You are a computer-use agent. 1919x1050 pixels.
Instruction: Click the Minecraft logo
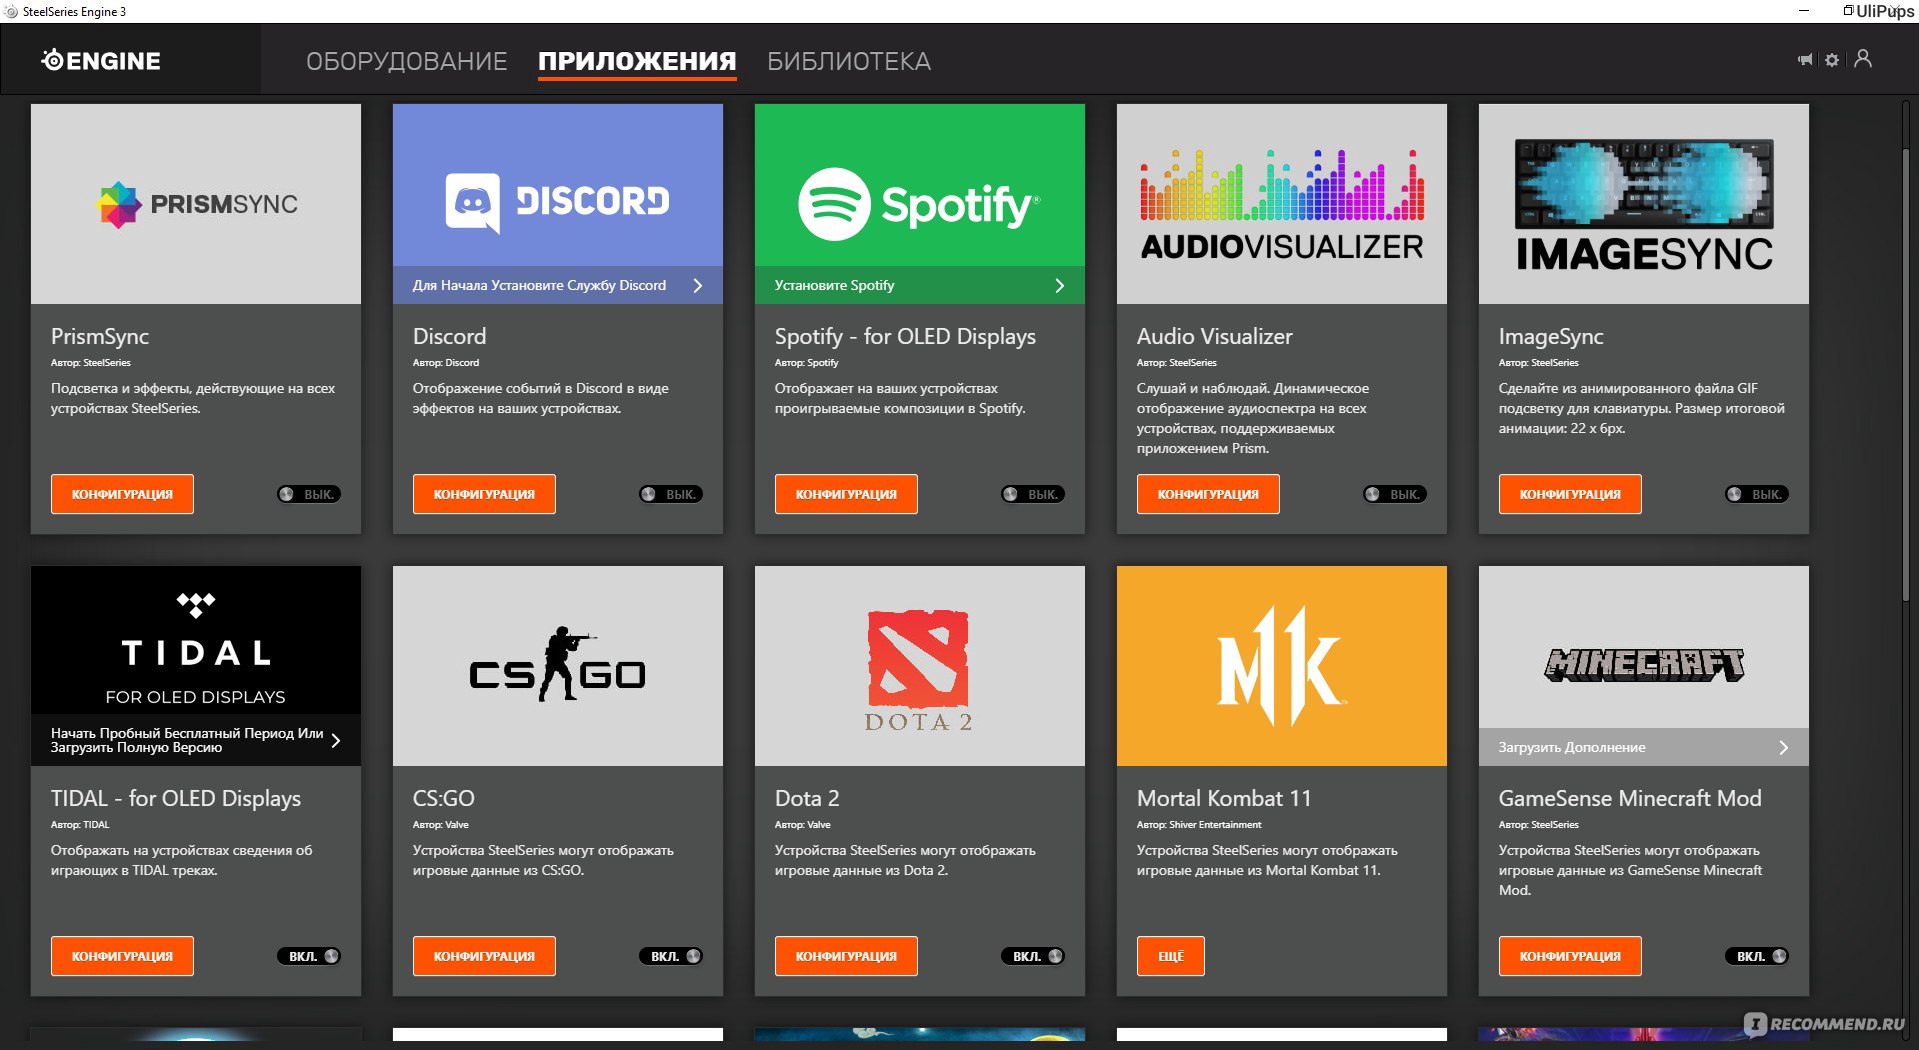tap(1644, 665)
